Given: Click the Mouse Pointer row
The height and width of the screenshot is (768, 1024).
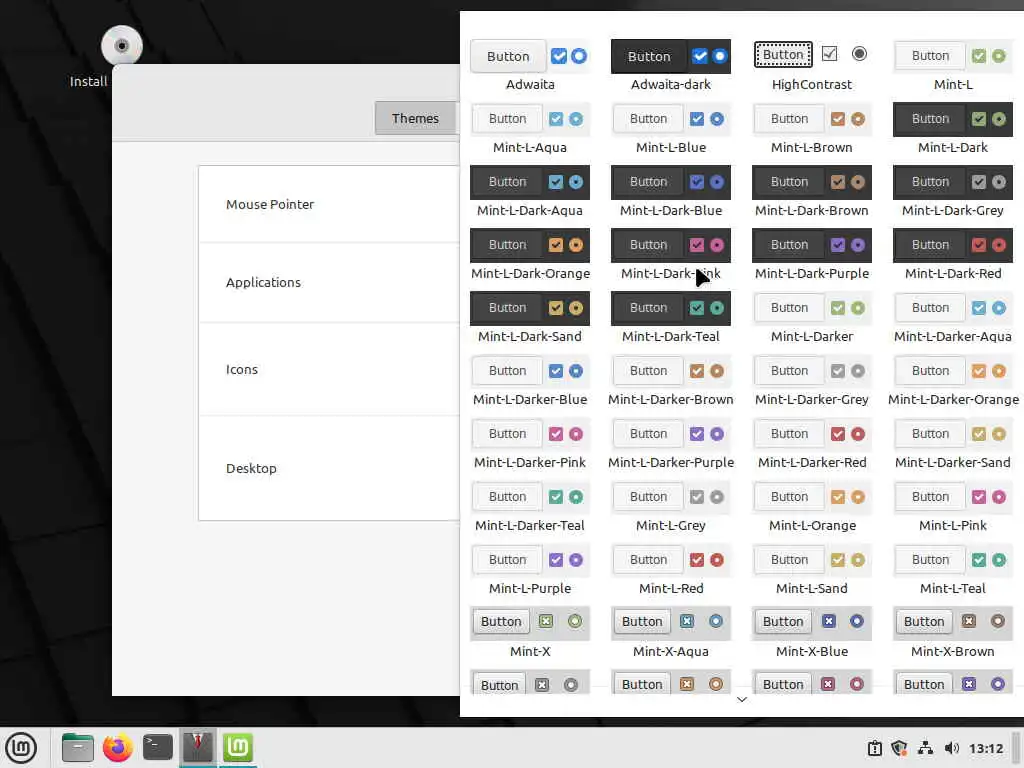Looking at the screenshot, I should [329, 204].
